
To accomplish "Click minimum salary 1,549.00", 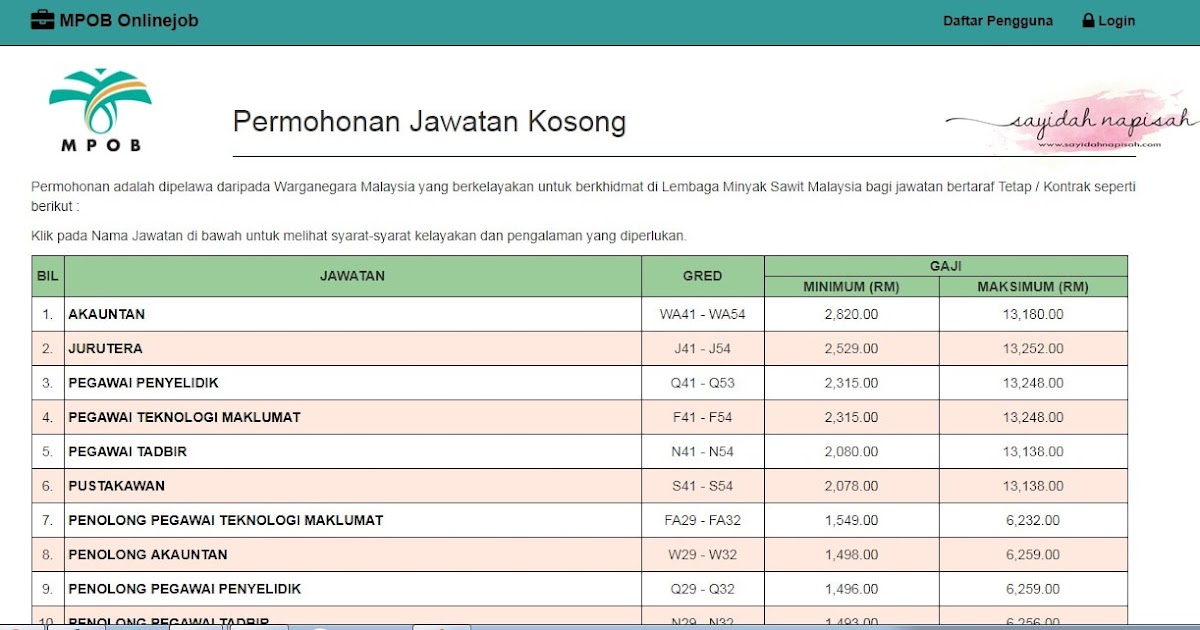I will coord(852,520).
